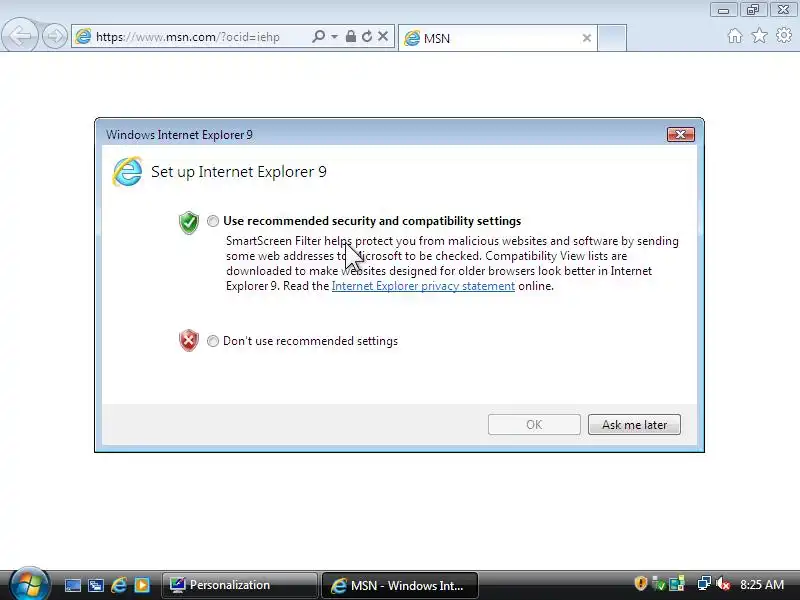Click the muted volume tray icon
This screenshot has height=600, width=800.
(722, 583)
